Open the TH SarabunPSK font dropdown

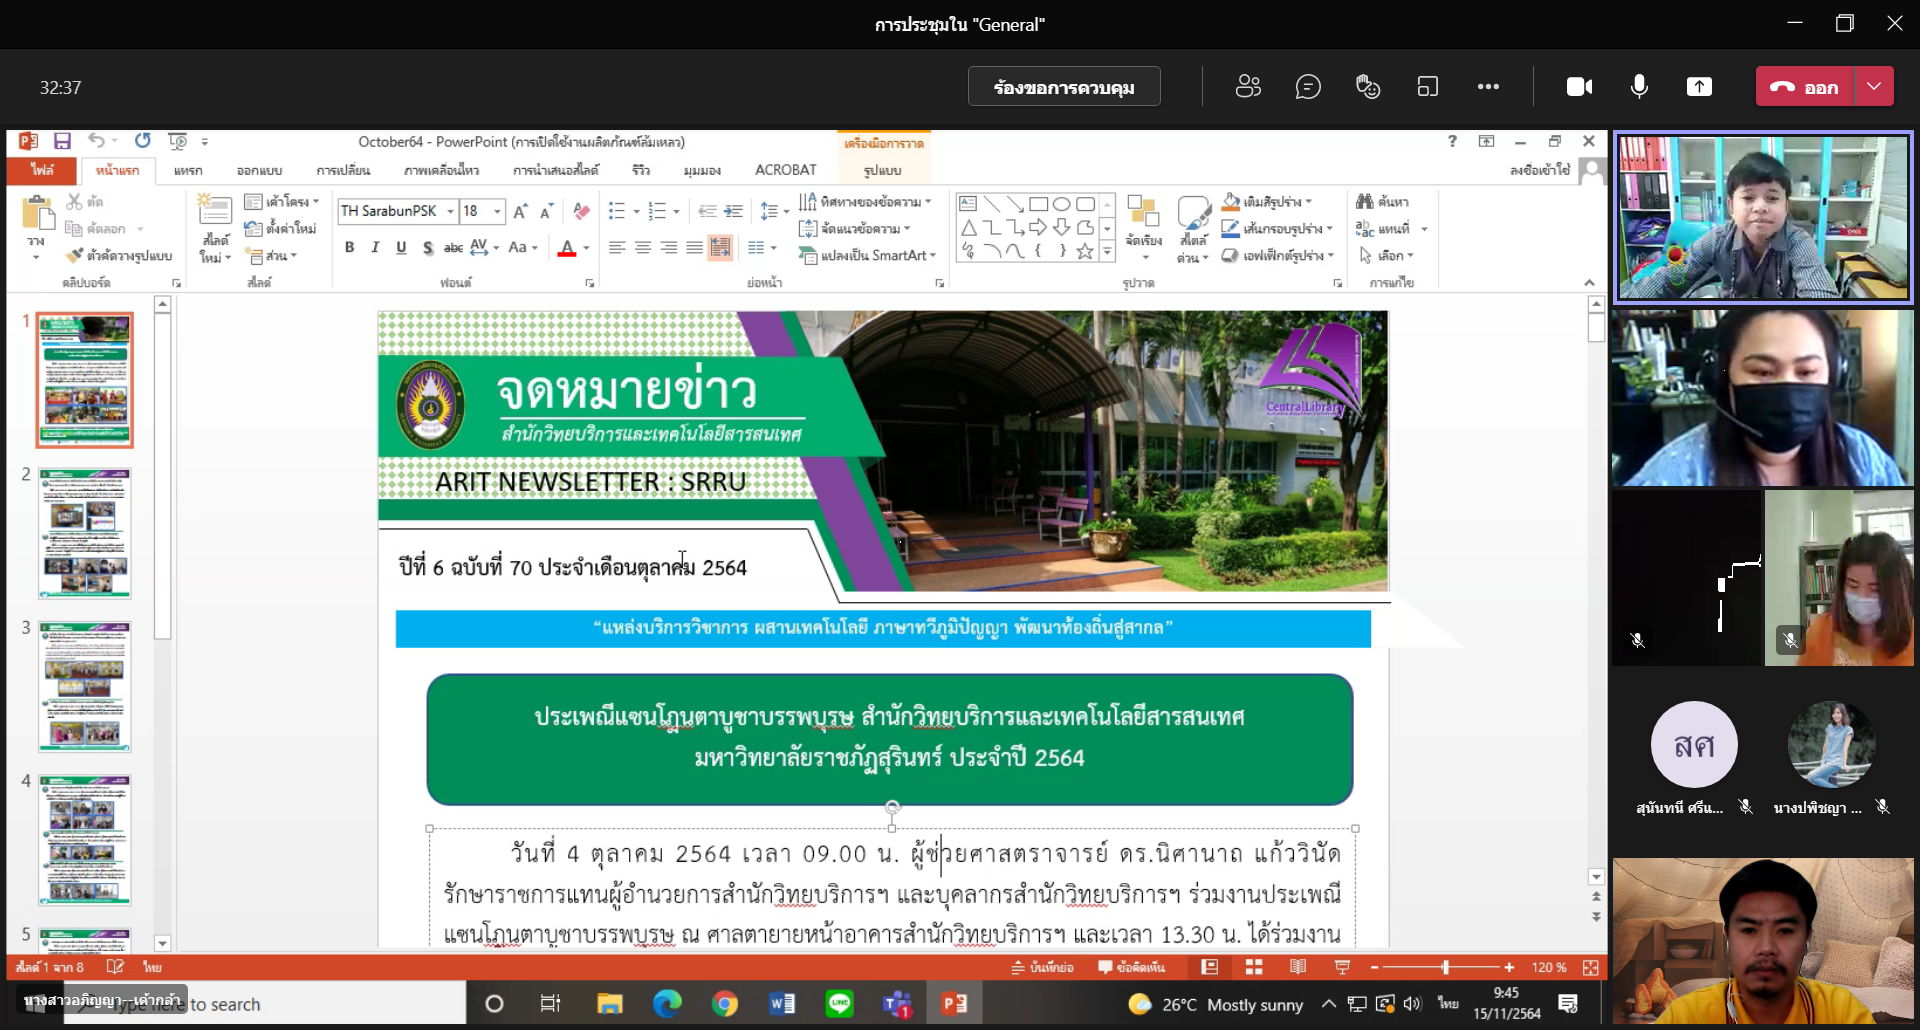(450, 211)
